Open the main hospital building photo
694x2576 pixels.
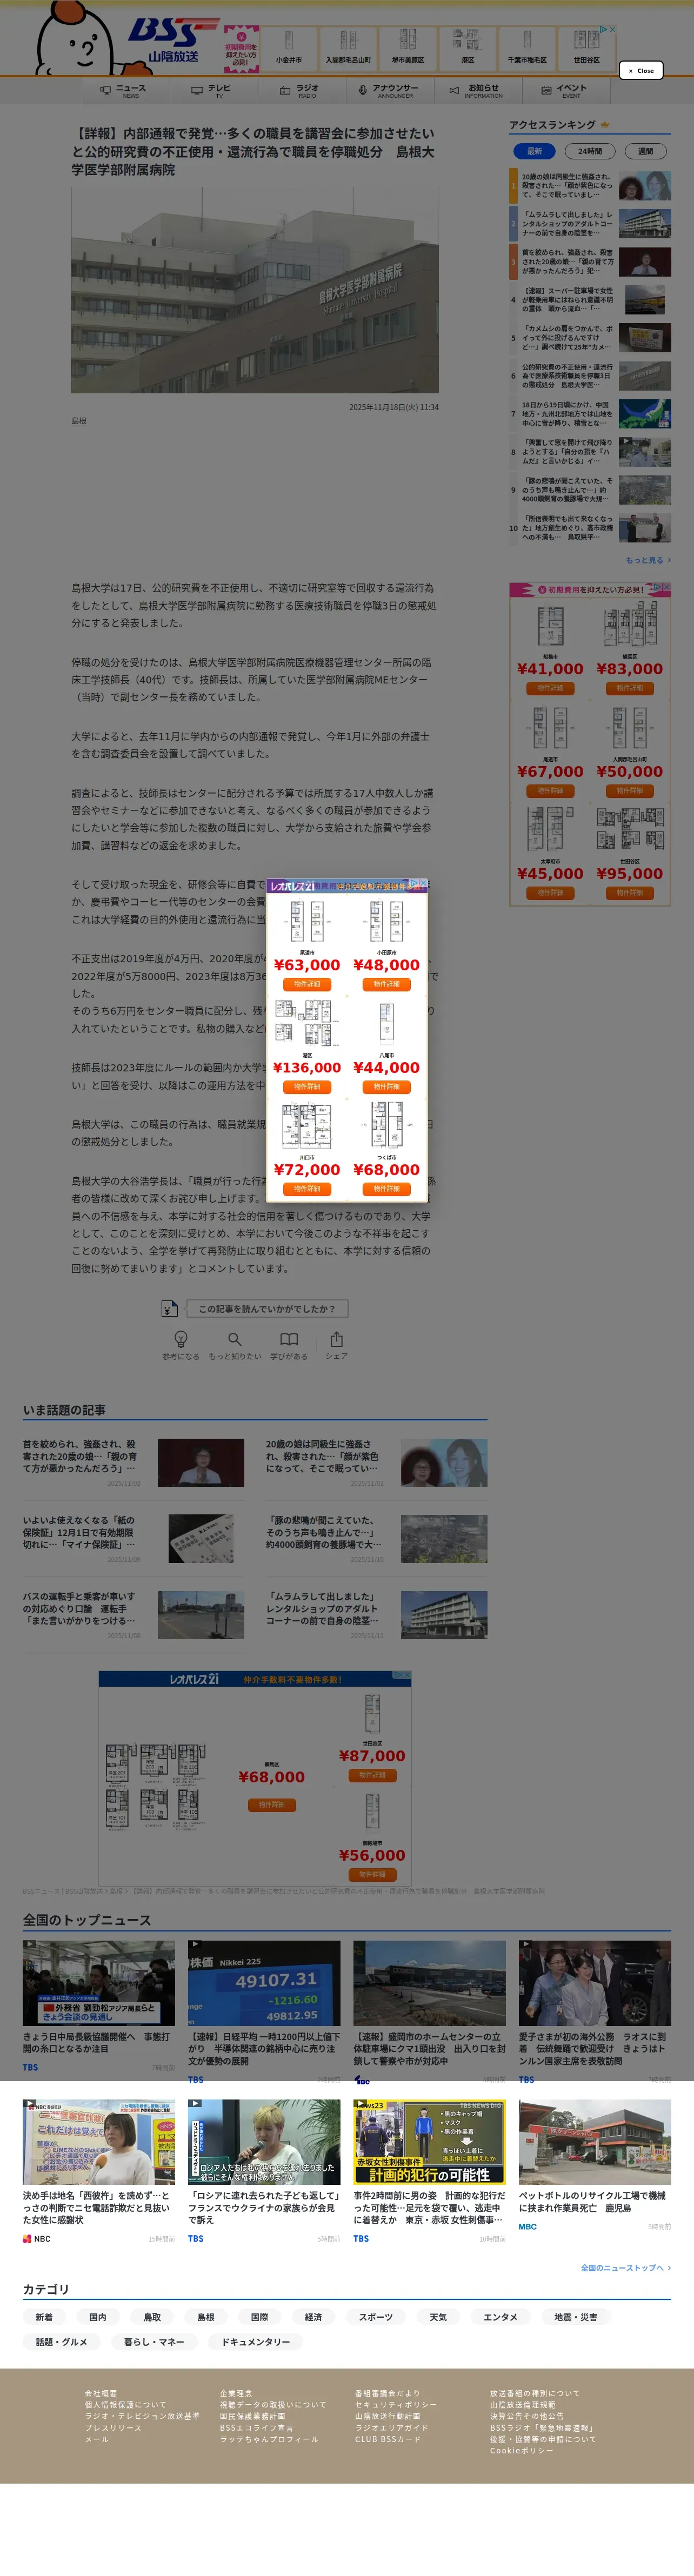255,290
